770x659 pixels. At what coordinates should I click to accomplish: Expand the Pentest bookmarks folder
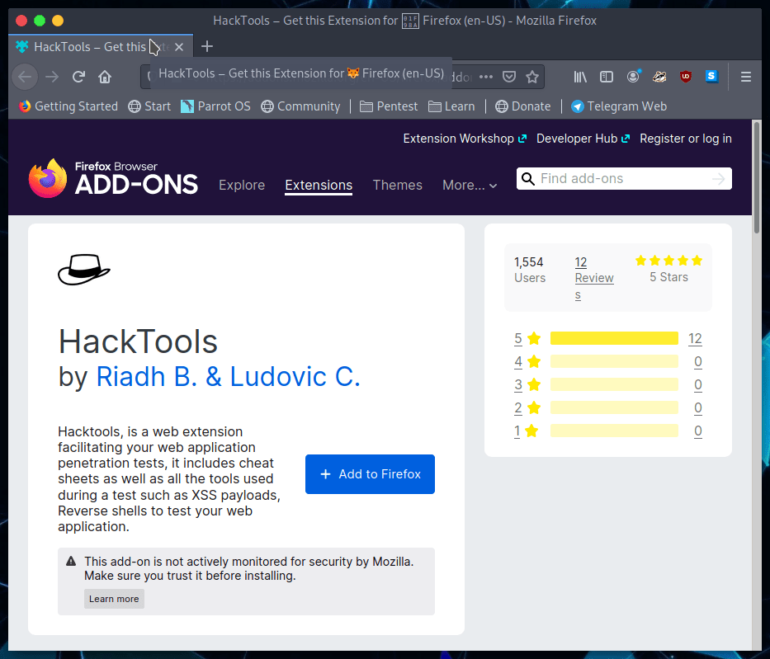click(388, 107)
